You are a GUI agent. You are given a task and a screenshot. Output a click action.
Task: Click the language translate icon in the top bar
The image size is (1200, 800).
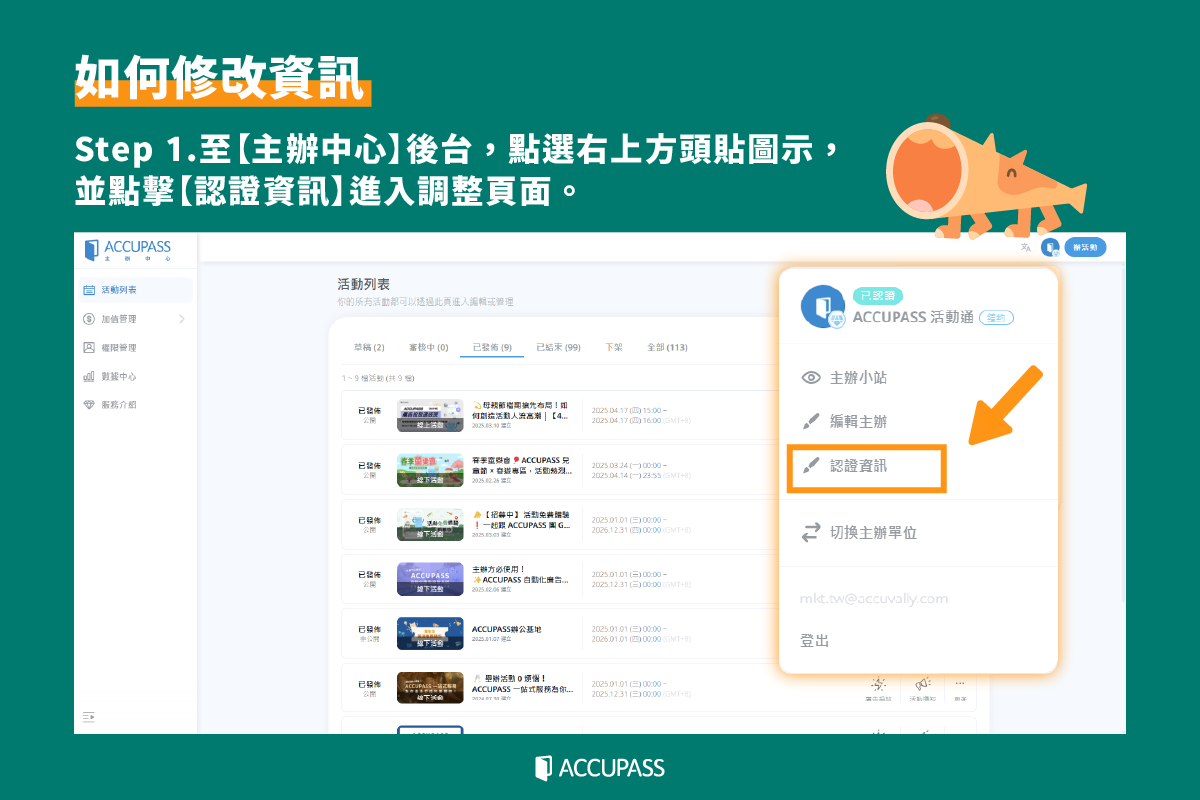(x=1025, y=248)
